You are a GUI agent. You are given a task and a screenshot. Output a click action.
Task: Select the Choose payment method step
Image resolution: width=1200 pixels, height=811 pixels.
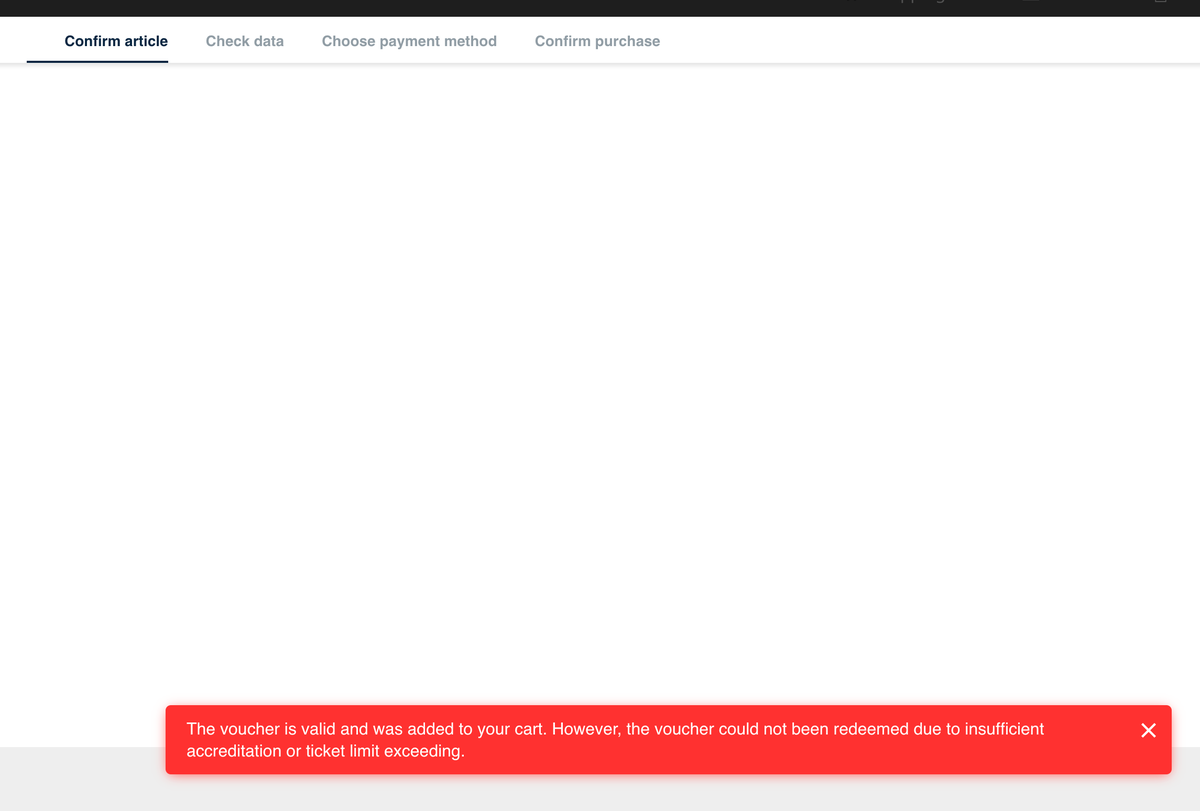(x=409, y=41)
